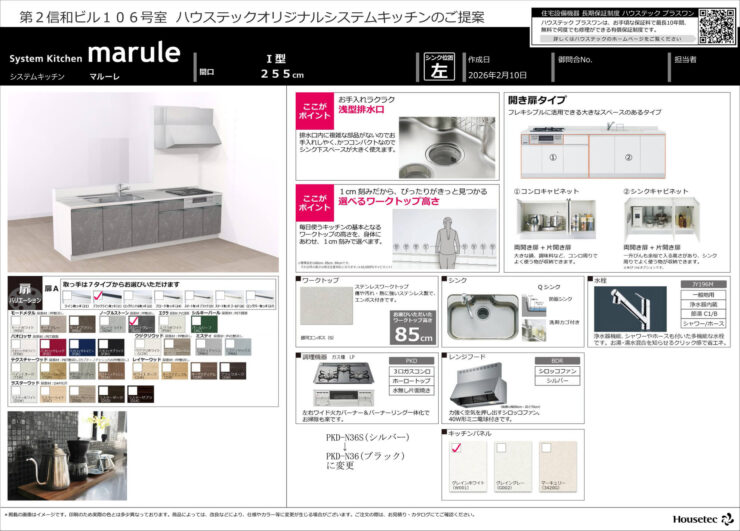Screen dimensions: 740x531
Task: Open the コンロキャビネット interior photo
Action: [555, 218]
